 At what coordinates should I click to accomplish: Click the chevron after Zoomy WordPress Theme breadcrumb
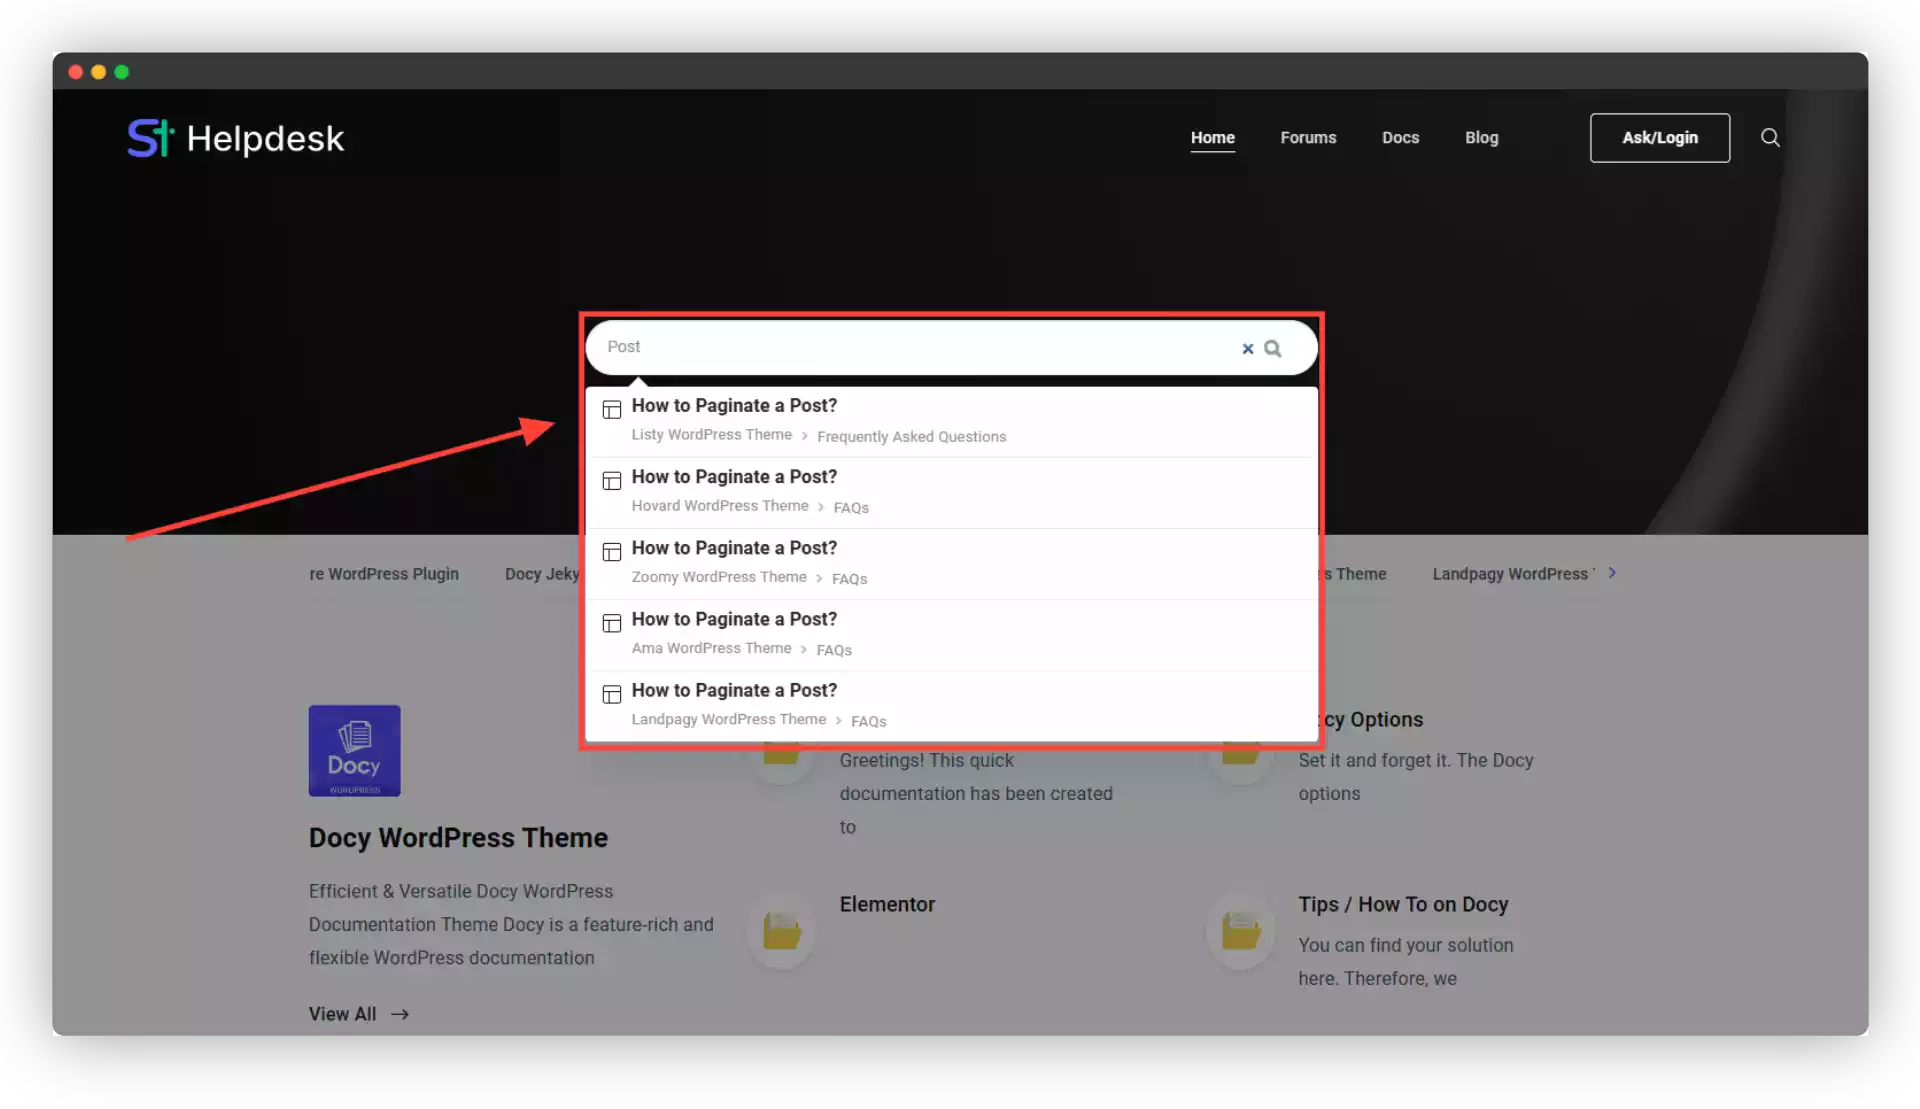pyautogui.click(x=820, y=577)
